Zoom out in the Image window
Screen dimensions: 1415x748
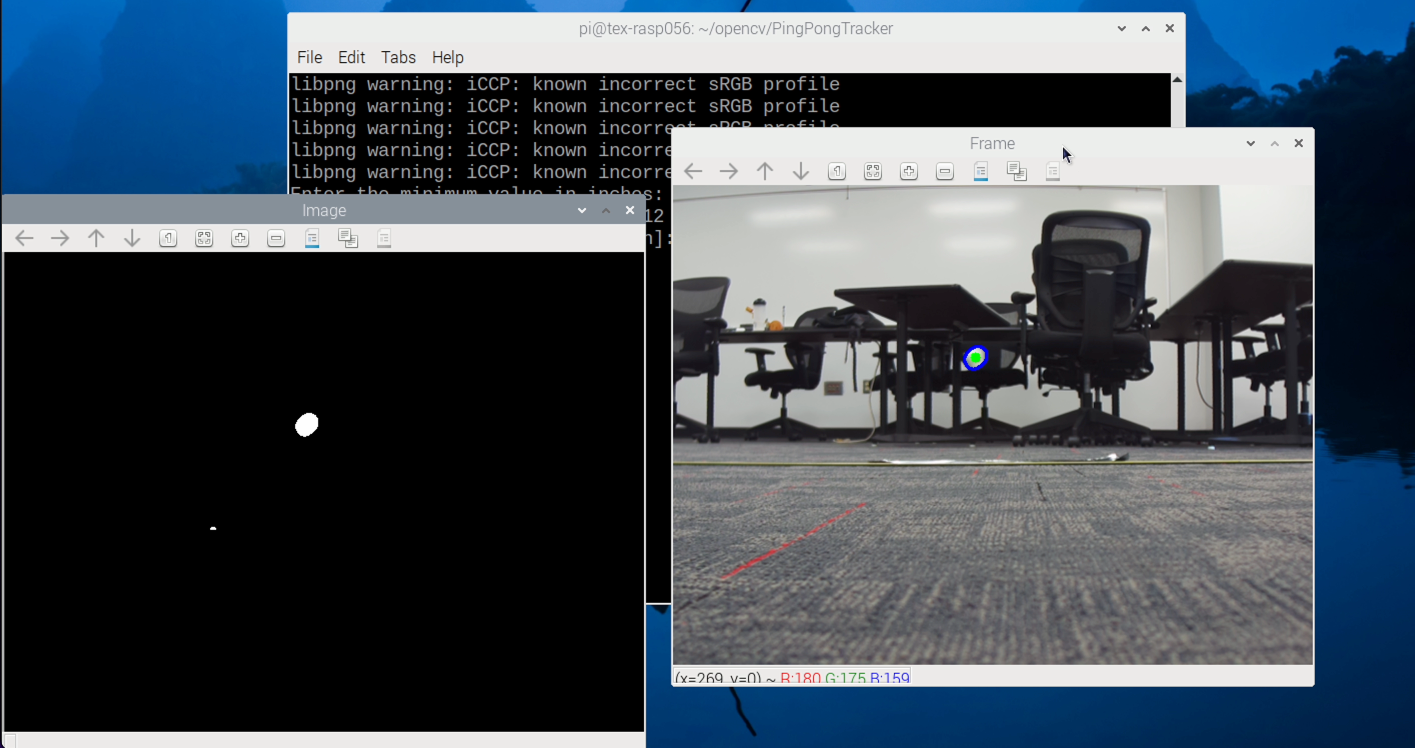[x=276, y=238]
